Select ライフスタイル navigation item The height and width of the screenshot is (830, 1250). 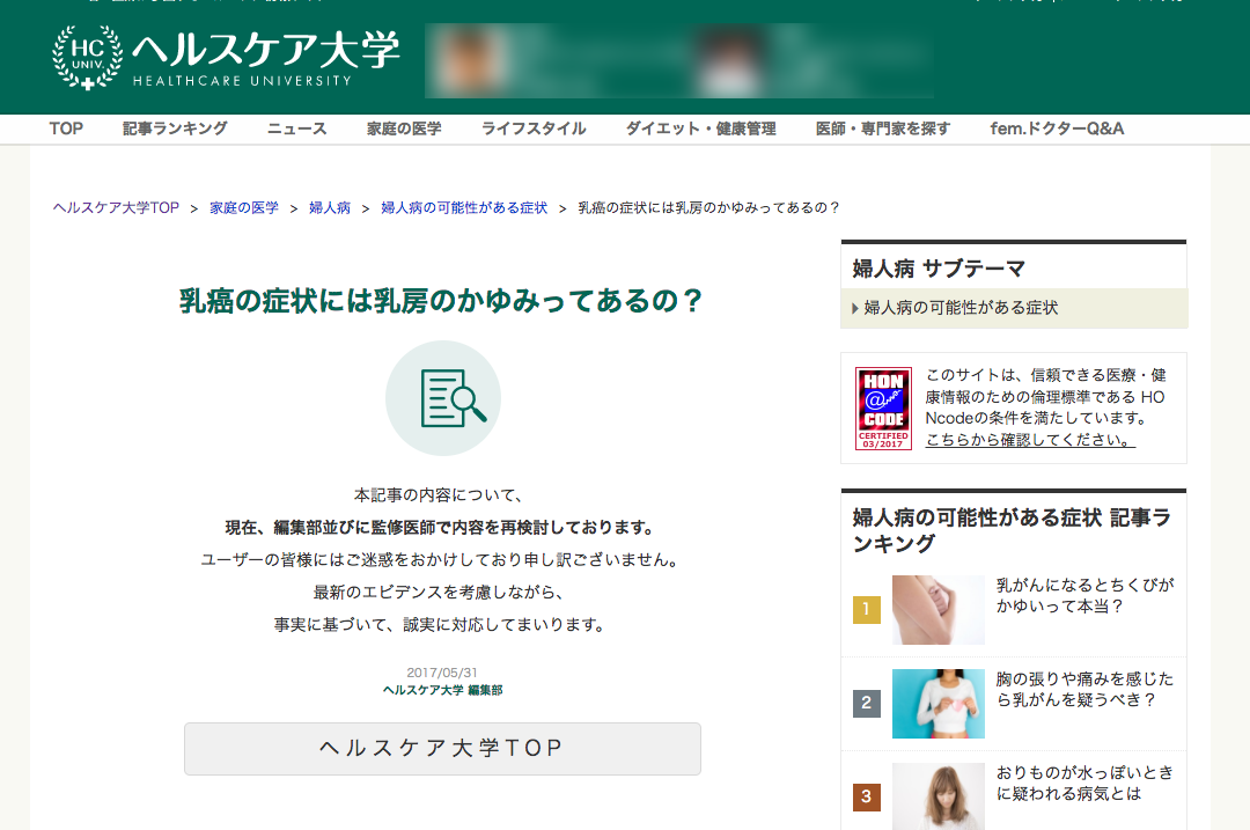(533, 129)
